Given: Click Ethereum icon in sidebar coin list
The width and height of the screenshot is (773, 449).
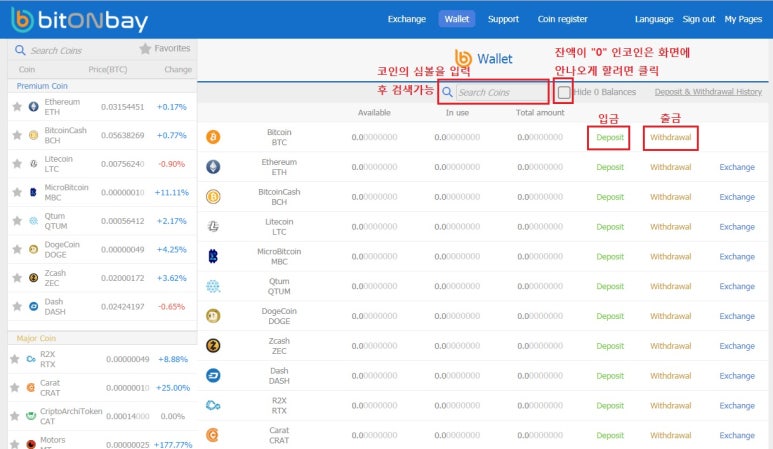Looking at the screenshot, I should [x=34, y=106].
